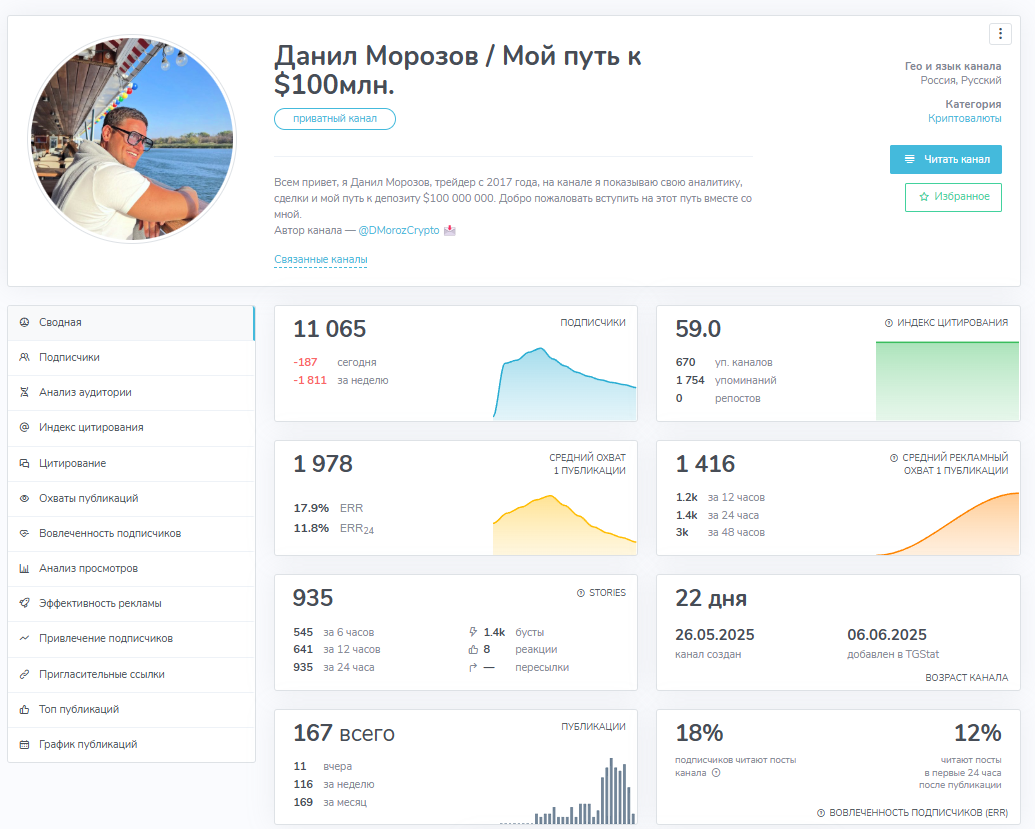Click the rocket icon beside Эффективность рекламы
The image size is (1035, 829).
(24, 603)
